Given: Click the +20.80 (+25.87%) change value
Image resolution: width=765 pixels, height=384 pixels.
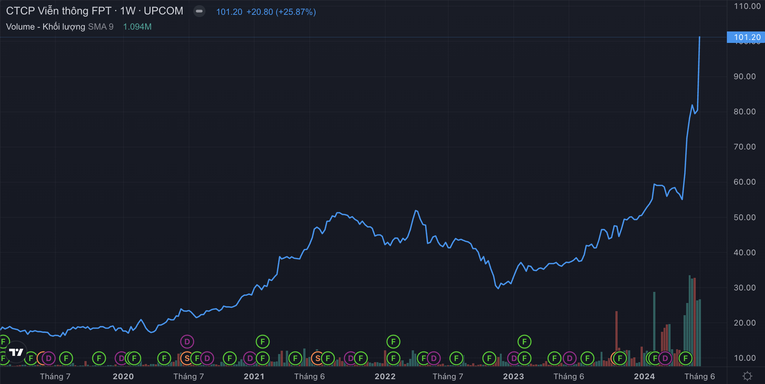Looking at the screenshot, I should click(x=281, y=12).
